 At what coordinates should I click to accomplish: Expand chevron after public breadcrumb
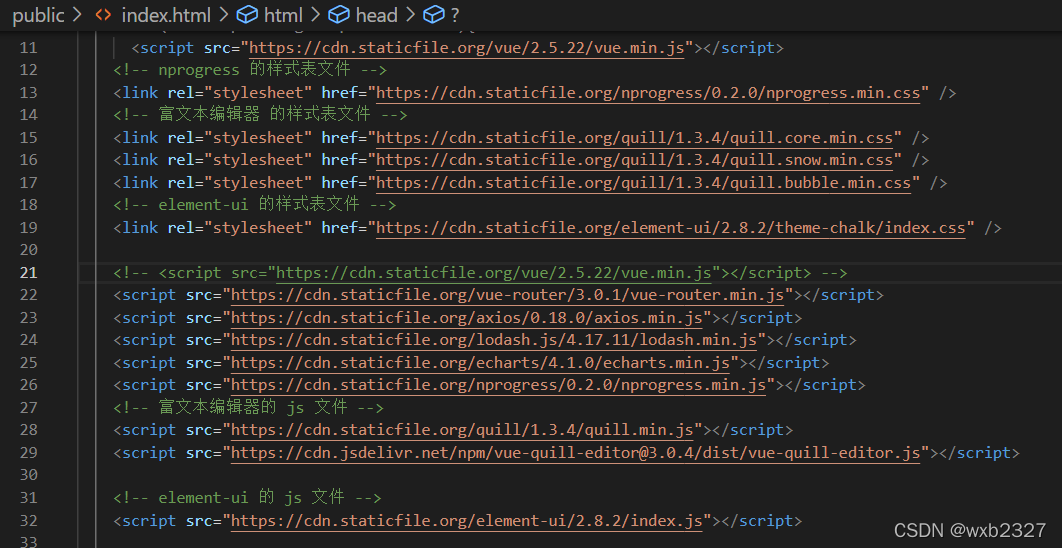pyautogui.click(x=77, y=15)
